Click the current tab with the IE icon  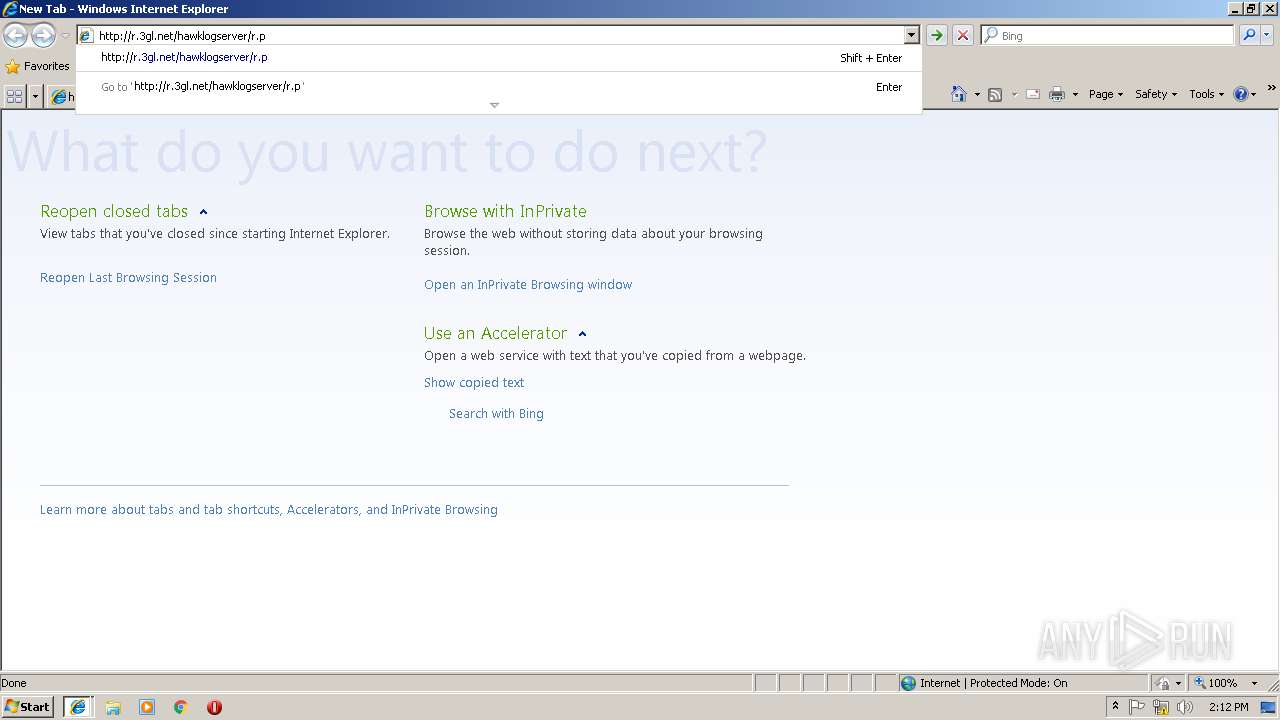click(62, 96)
